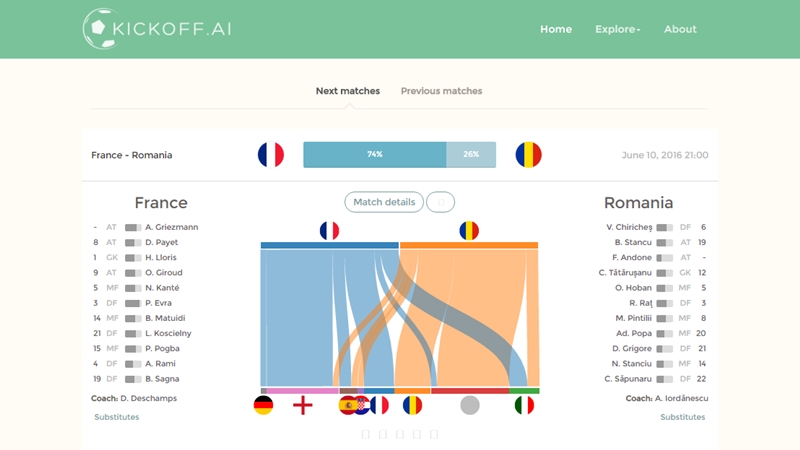Click the gray unknown-team circle icon
This screenshot has height=450, width=800.
[470, 405]
